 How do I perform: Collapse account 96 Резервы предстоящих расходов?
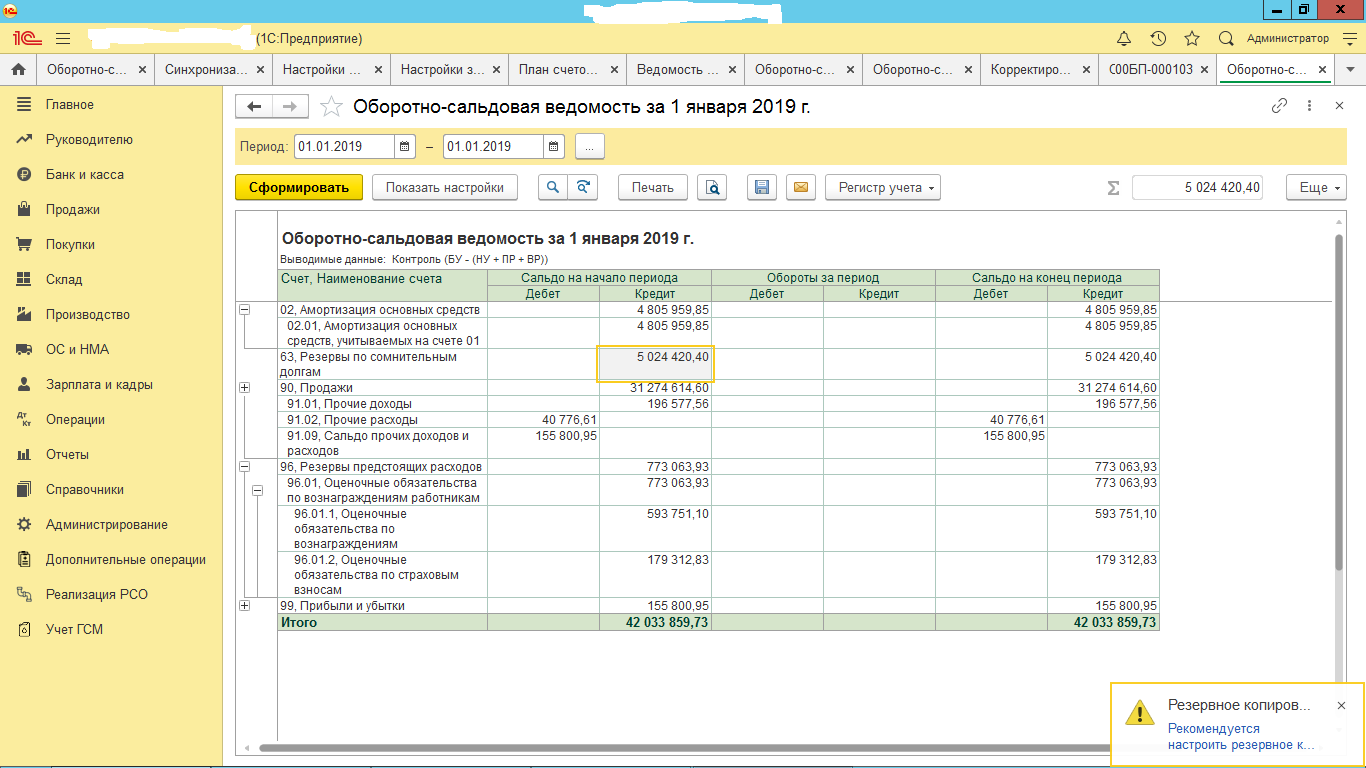[x=244, y=467]
